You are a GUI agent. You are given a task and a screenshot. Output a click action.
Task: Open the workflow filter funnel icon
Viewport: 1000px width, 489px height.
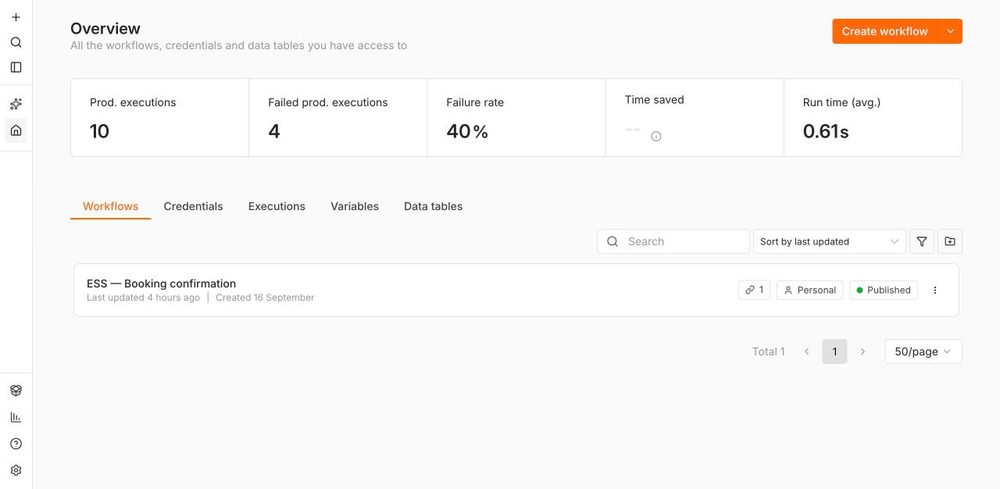click(922, 242)
